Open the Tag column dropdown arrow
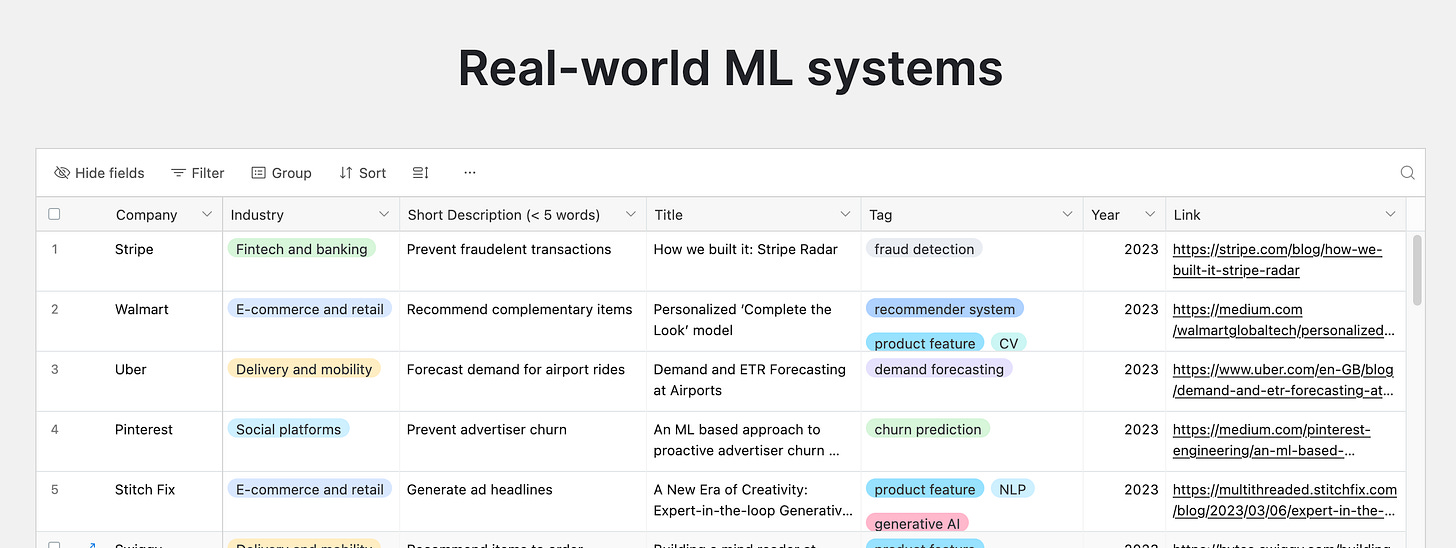1456x548 pixels. point(1068,214)
